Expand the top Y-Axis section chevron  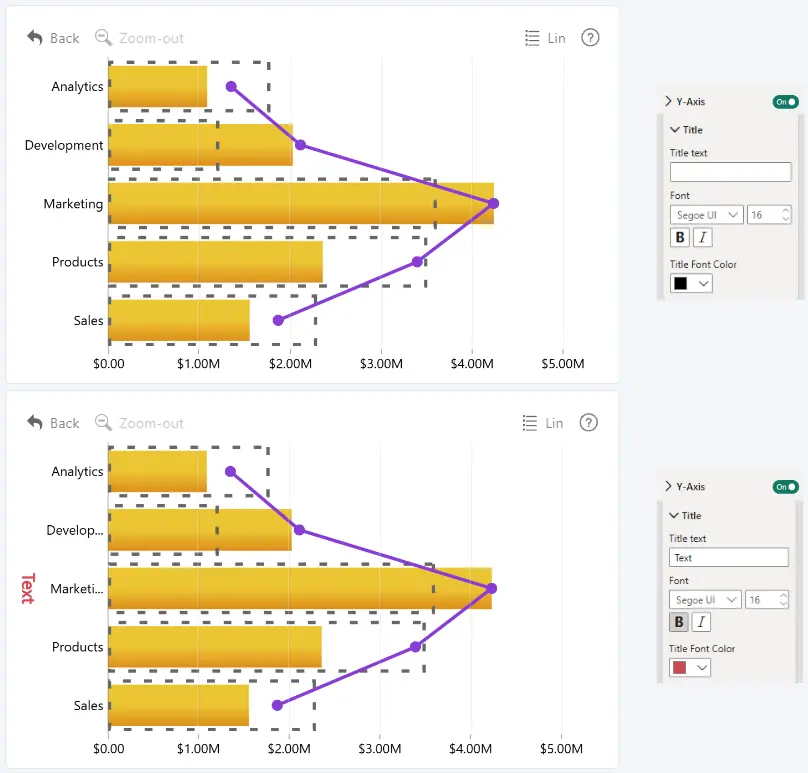pos(668,101)
